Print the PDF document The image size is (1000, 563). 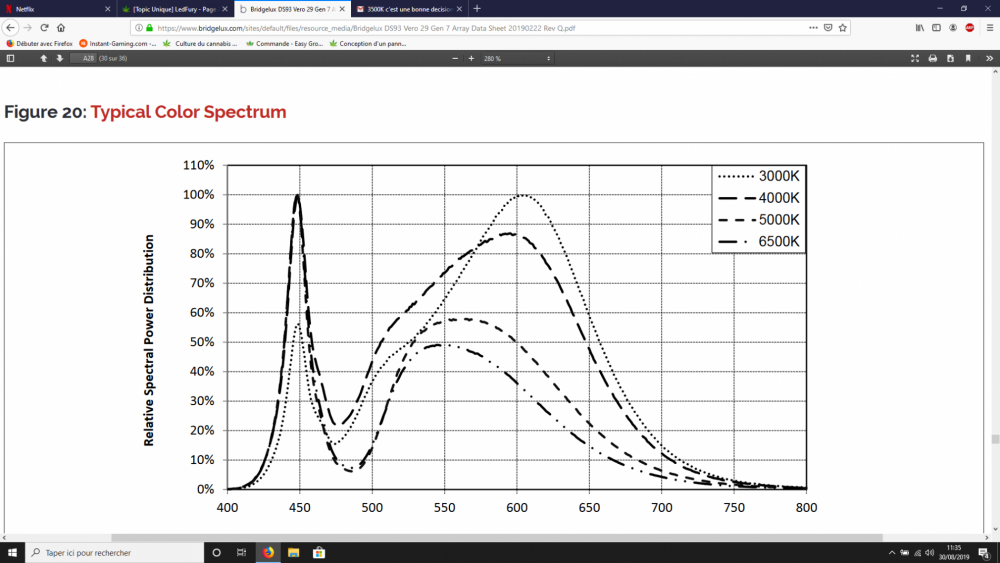point(932,58)
